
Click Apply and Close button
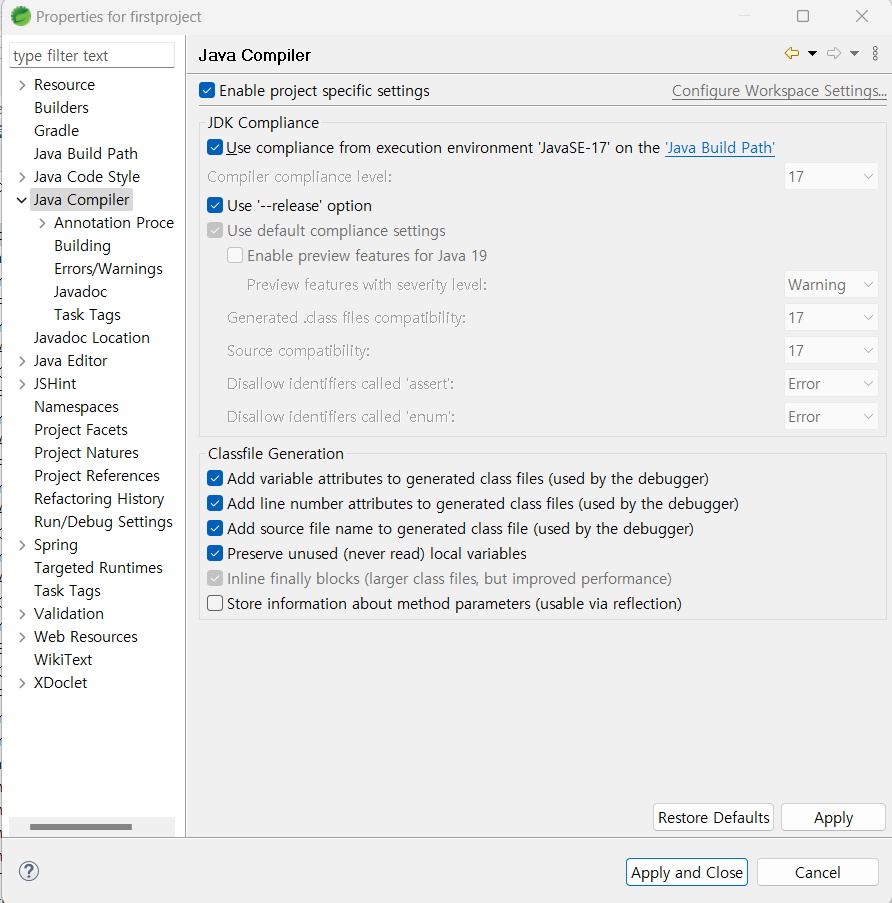click(x=686, y=872)
